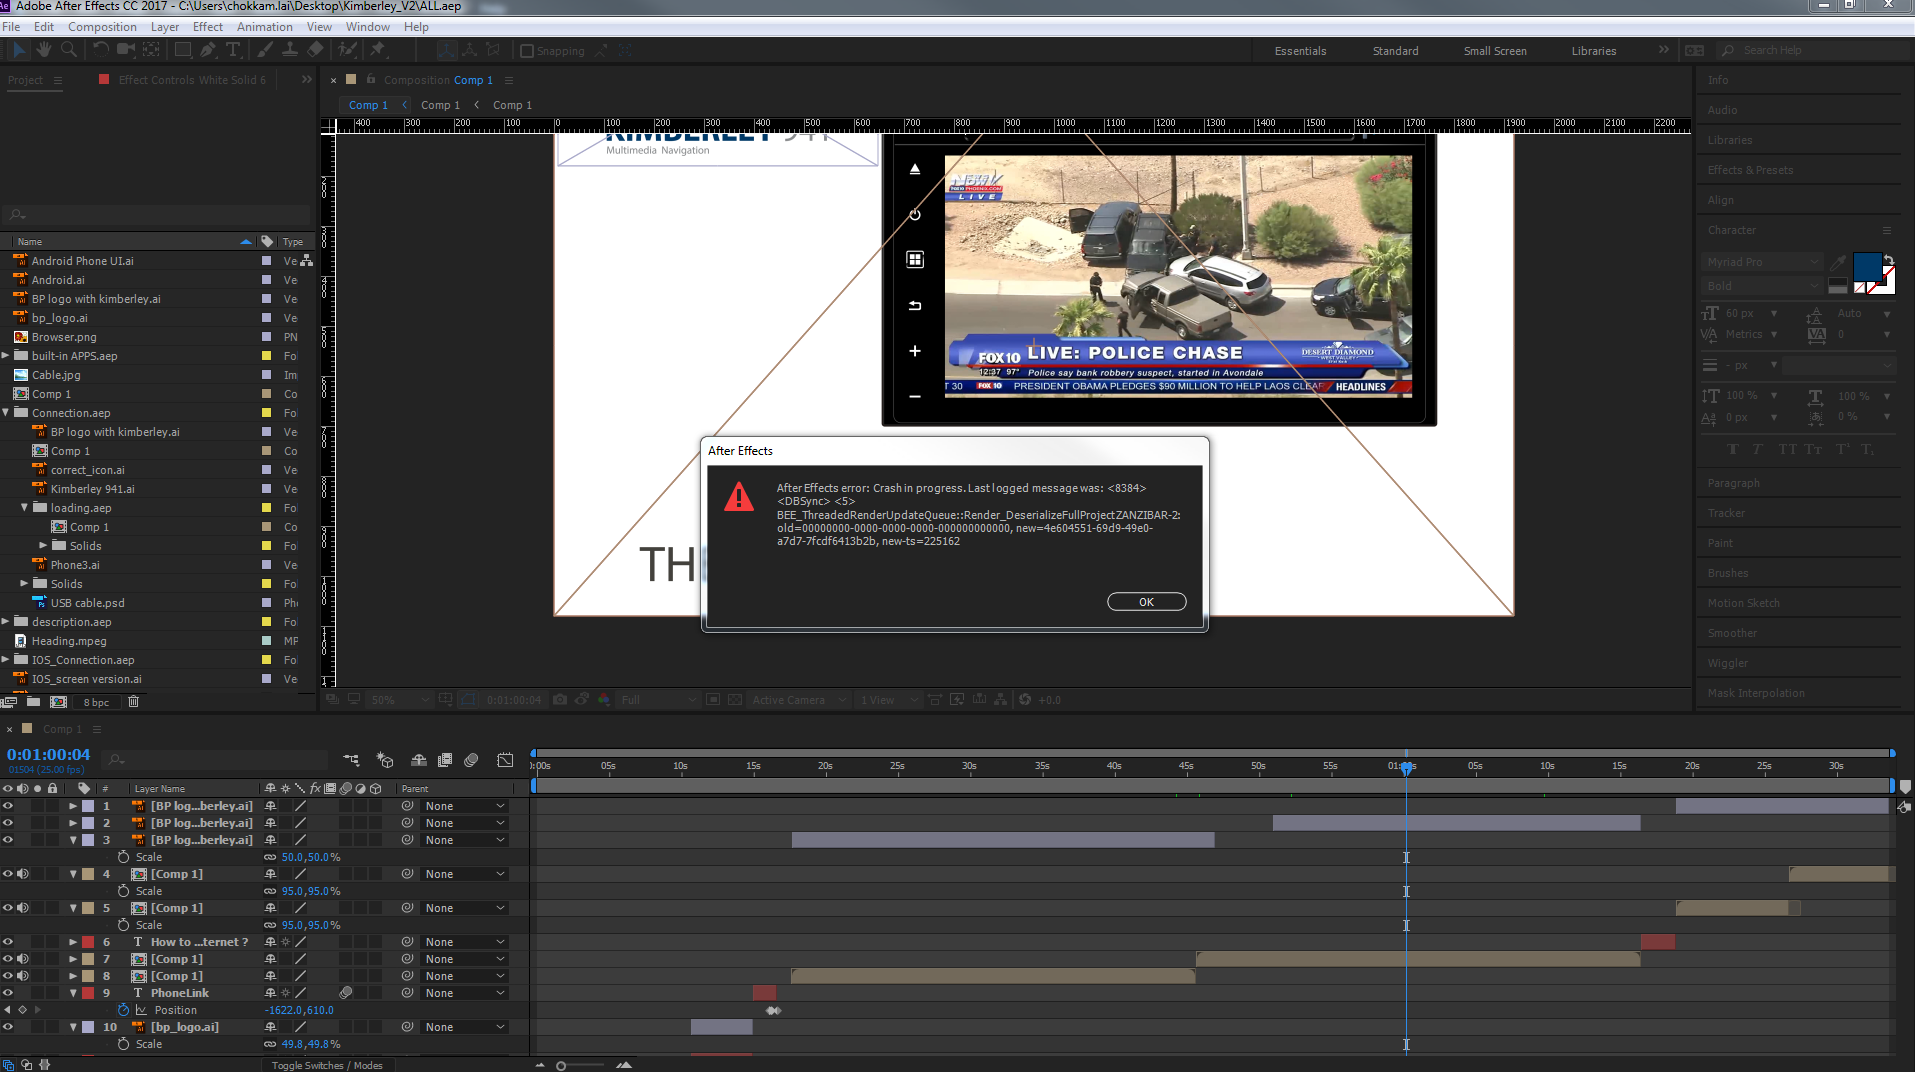Click the new folder icon in Project panel
The width and height of the screenshot is (1916, 1072).
point(33,702)
